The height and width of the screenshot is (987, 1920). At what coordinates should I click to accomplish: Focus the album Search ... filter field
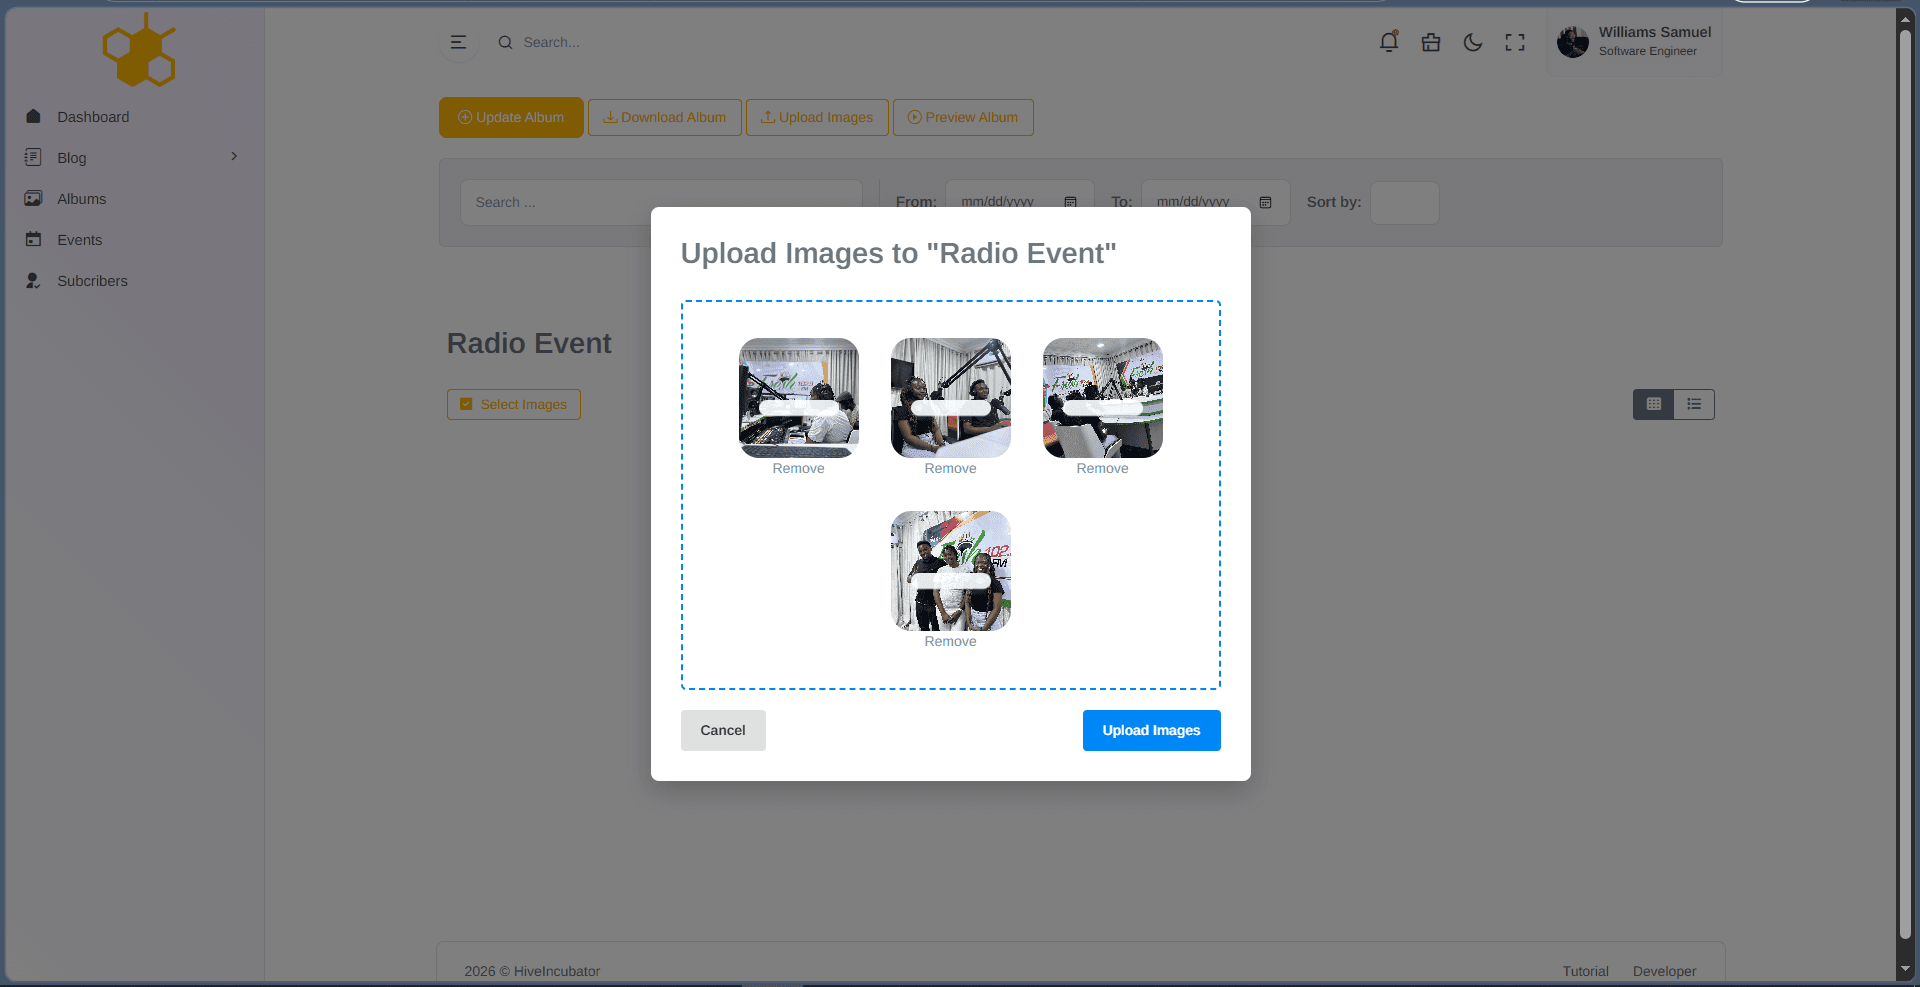[660, 202]
